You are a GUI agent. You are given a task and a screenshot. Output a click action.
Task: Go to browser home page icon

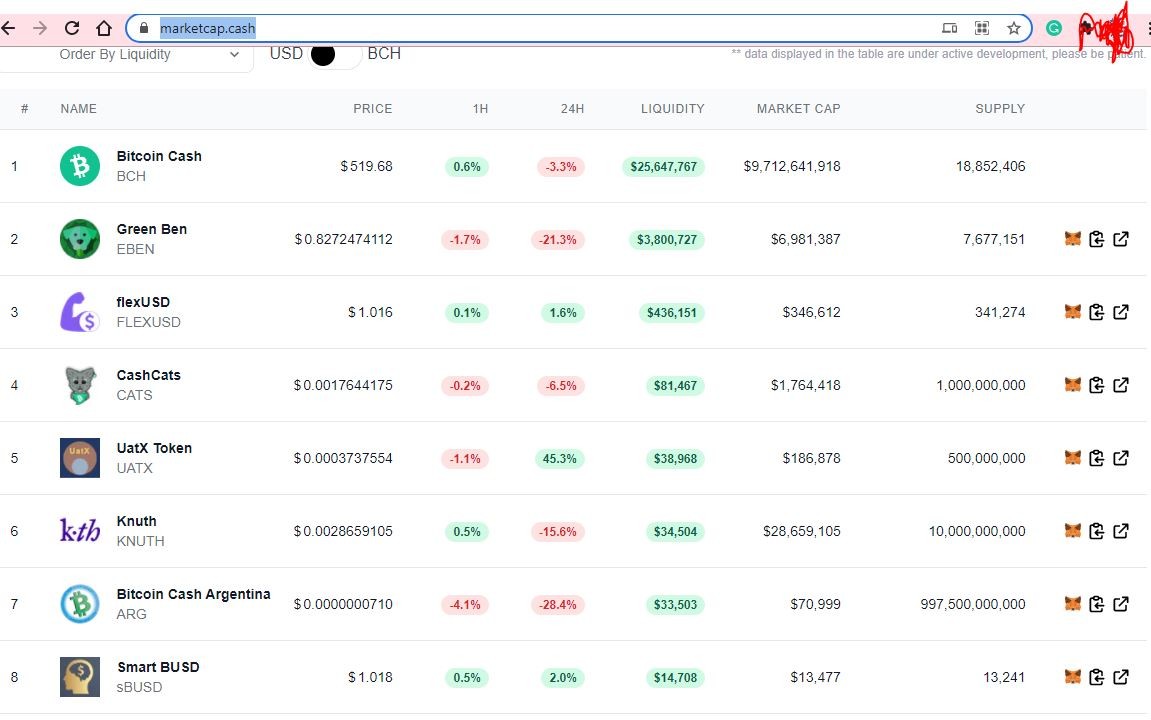tap(104, 28)
